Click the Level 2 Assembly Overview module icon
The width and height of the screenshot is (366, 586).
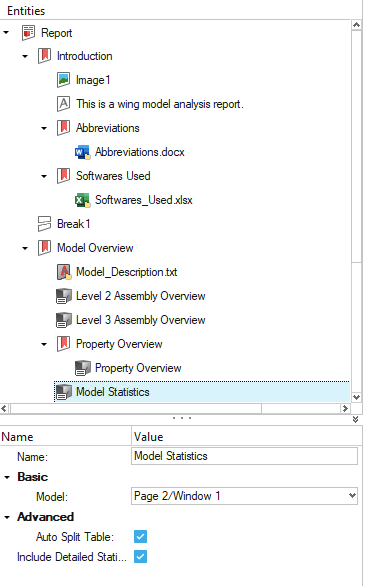pos(64,296)
